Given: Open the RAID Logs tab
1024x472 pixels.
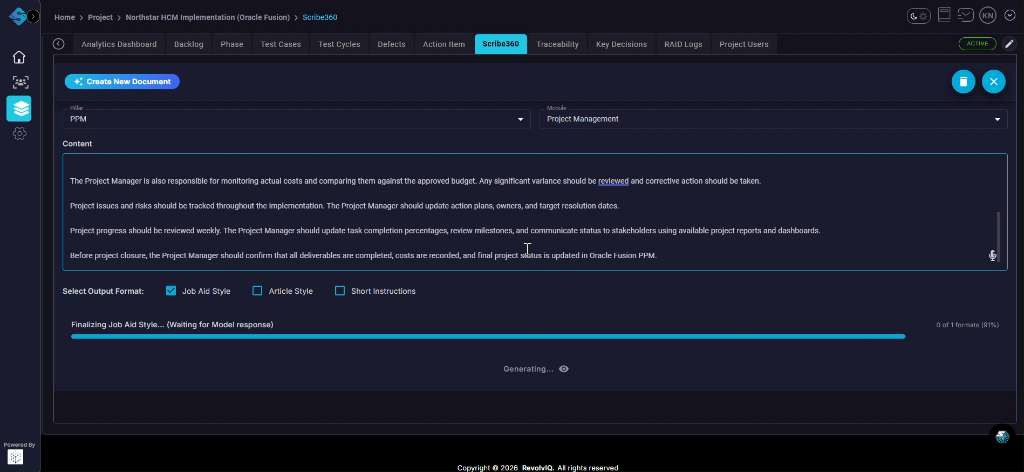Looking at the screenshot, I should pos(683,44).
